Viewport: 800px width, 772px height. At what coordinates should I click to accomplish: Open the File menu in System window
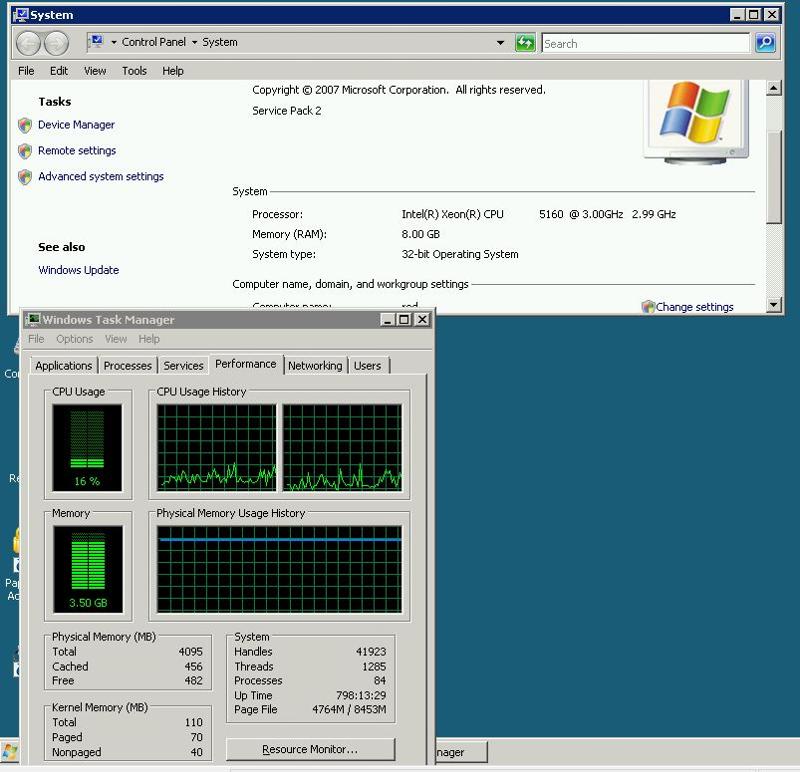point(26,71)
